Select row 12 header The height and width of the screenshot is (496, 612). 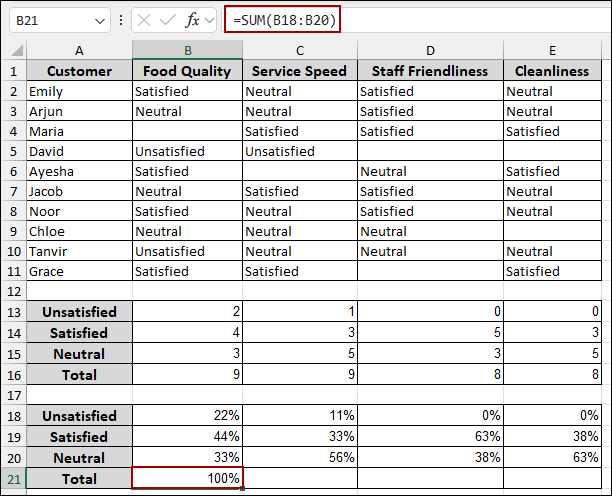13,291
